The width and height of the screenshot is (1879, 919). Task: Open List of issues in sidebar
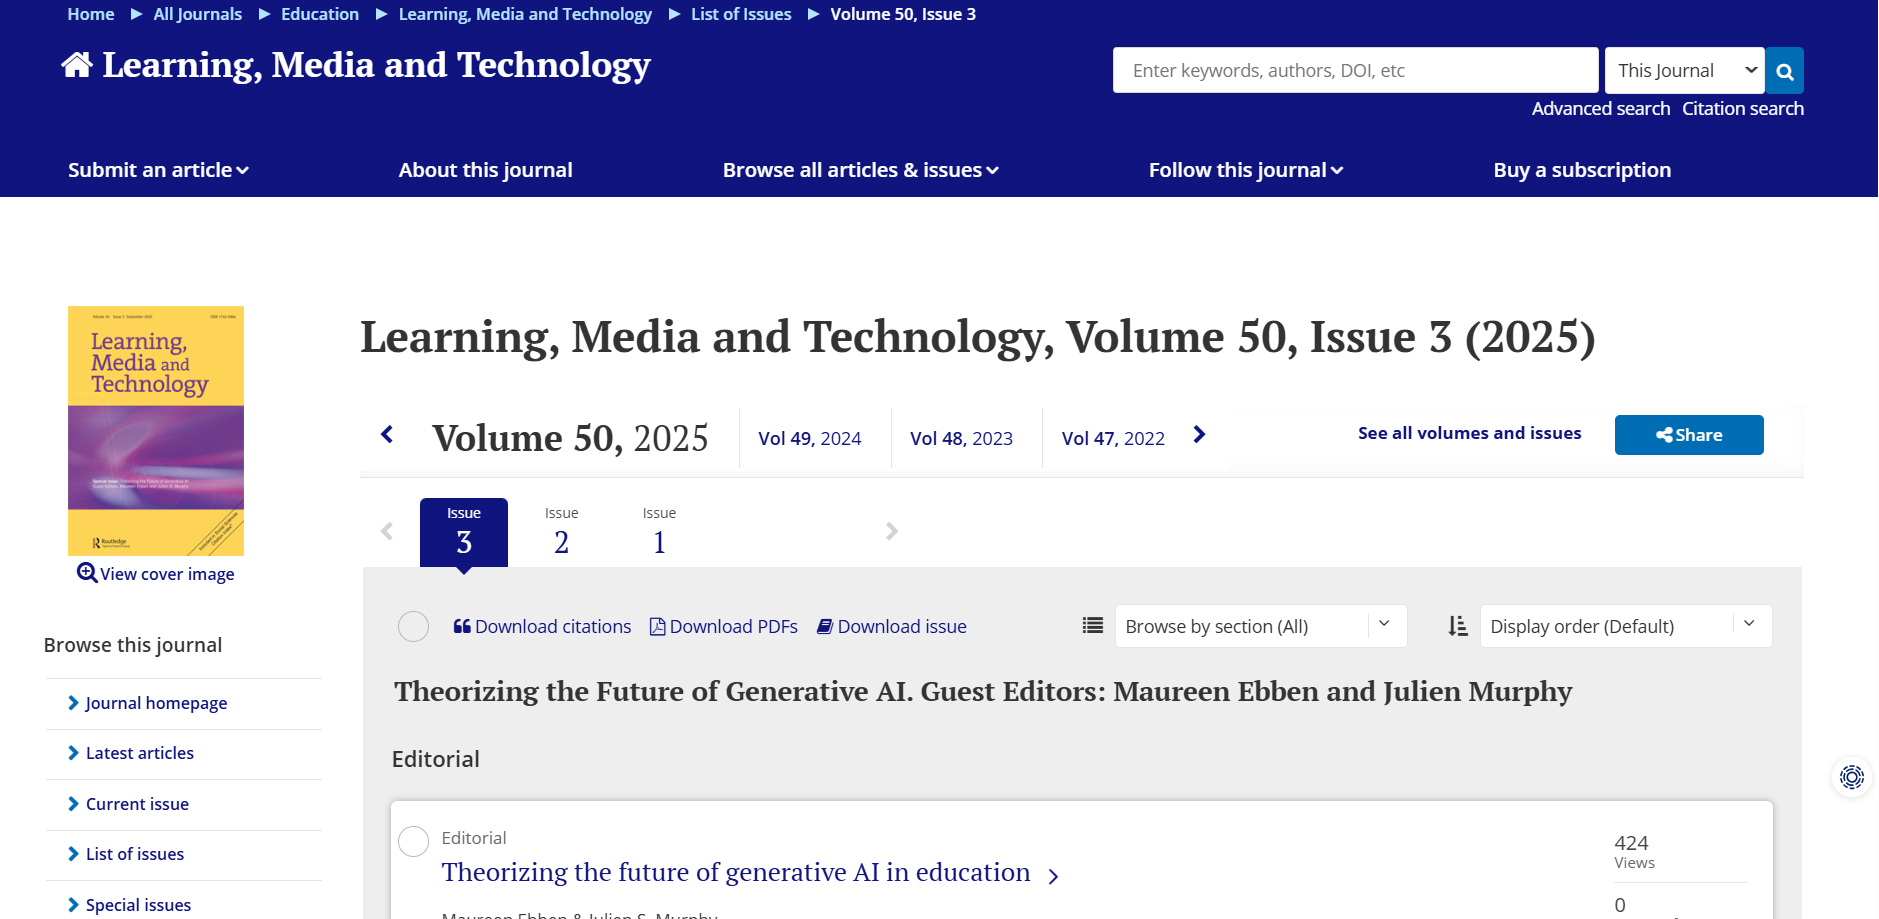(135, 854)
